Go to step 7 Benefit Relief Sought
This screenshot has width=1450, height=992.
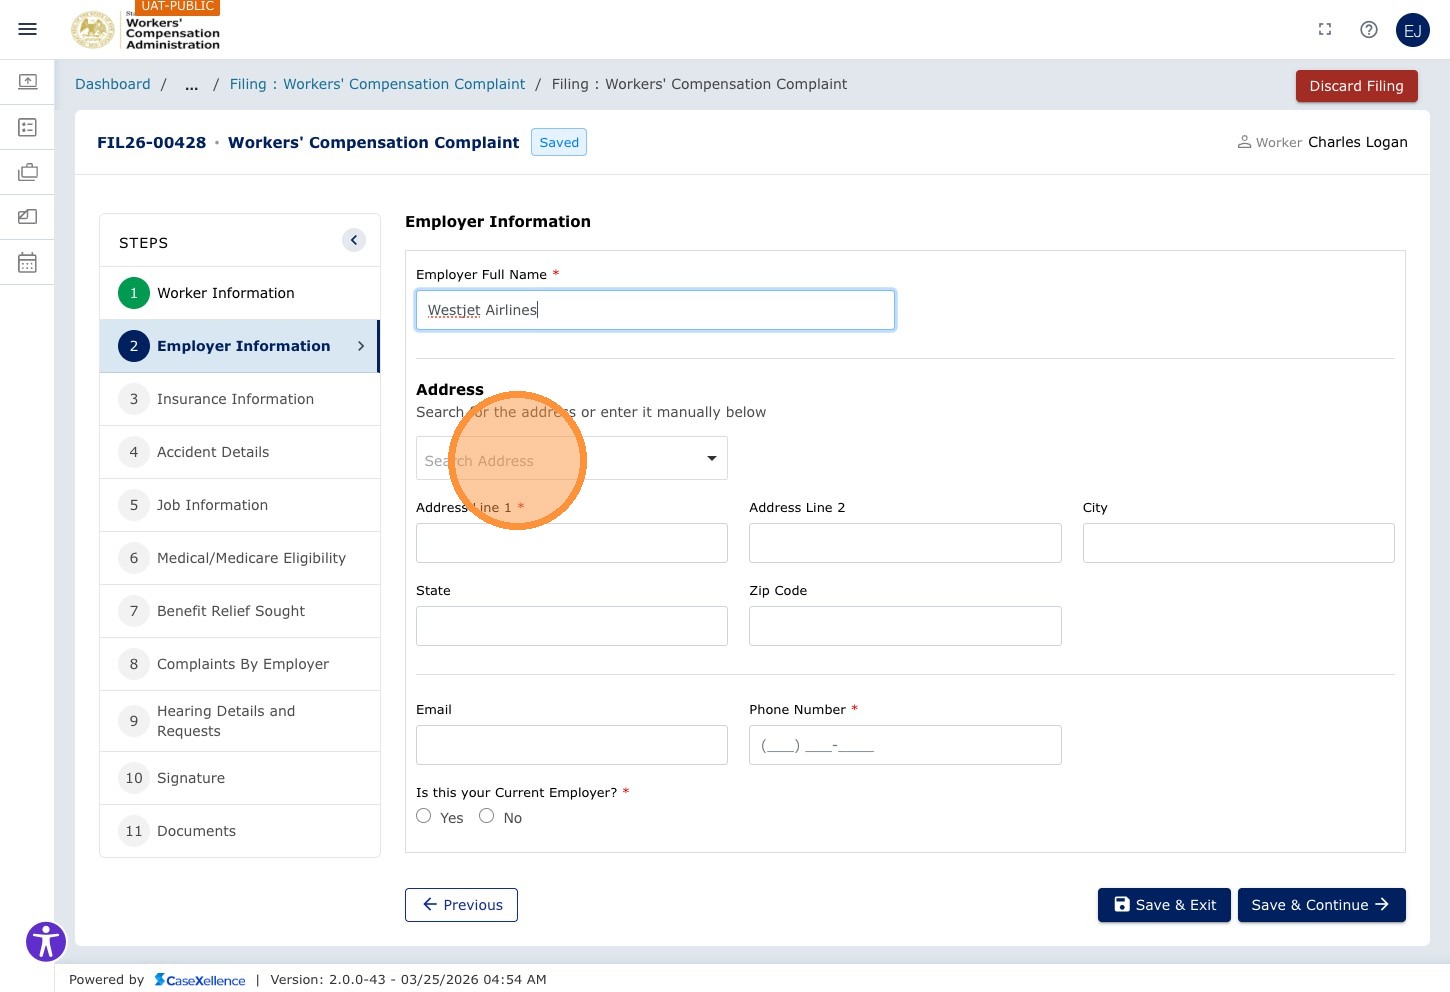coord(240,611)
